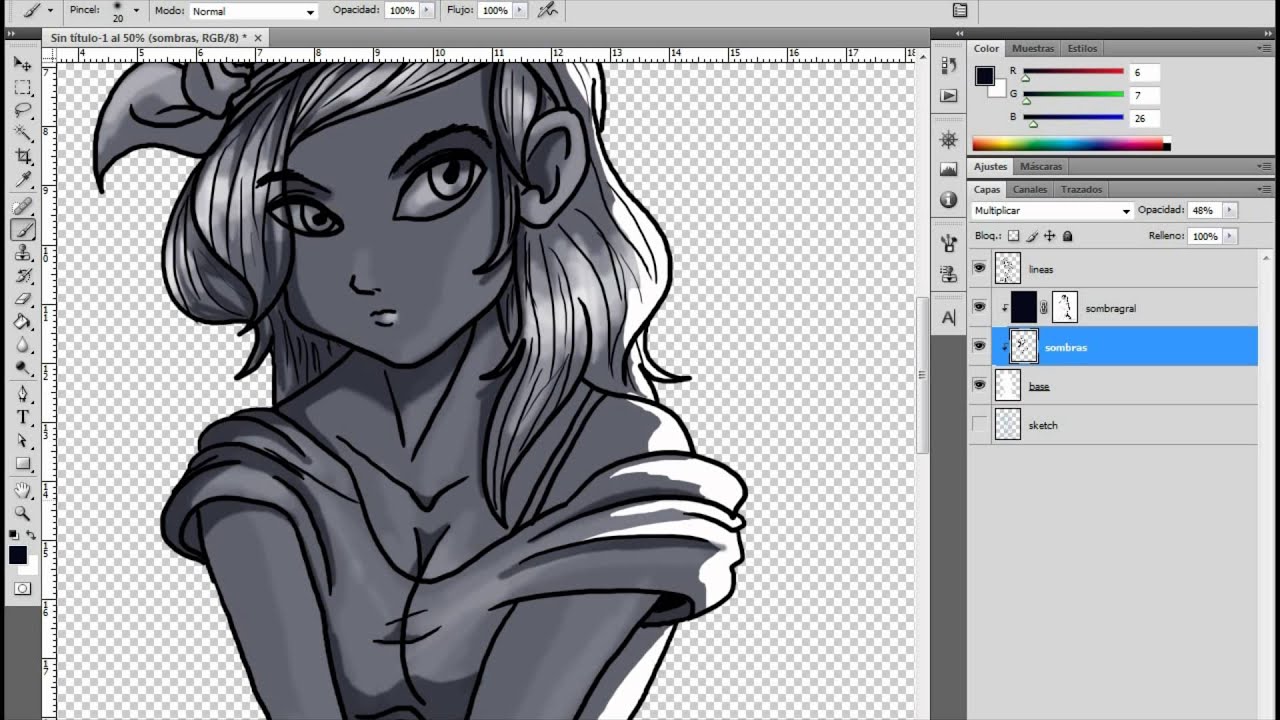Open the Actions panel icon

[x=948, y=96]
